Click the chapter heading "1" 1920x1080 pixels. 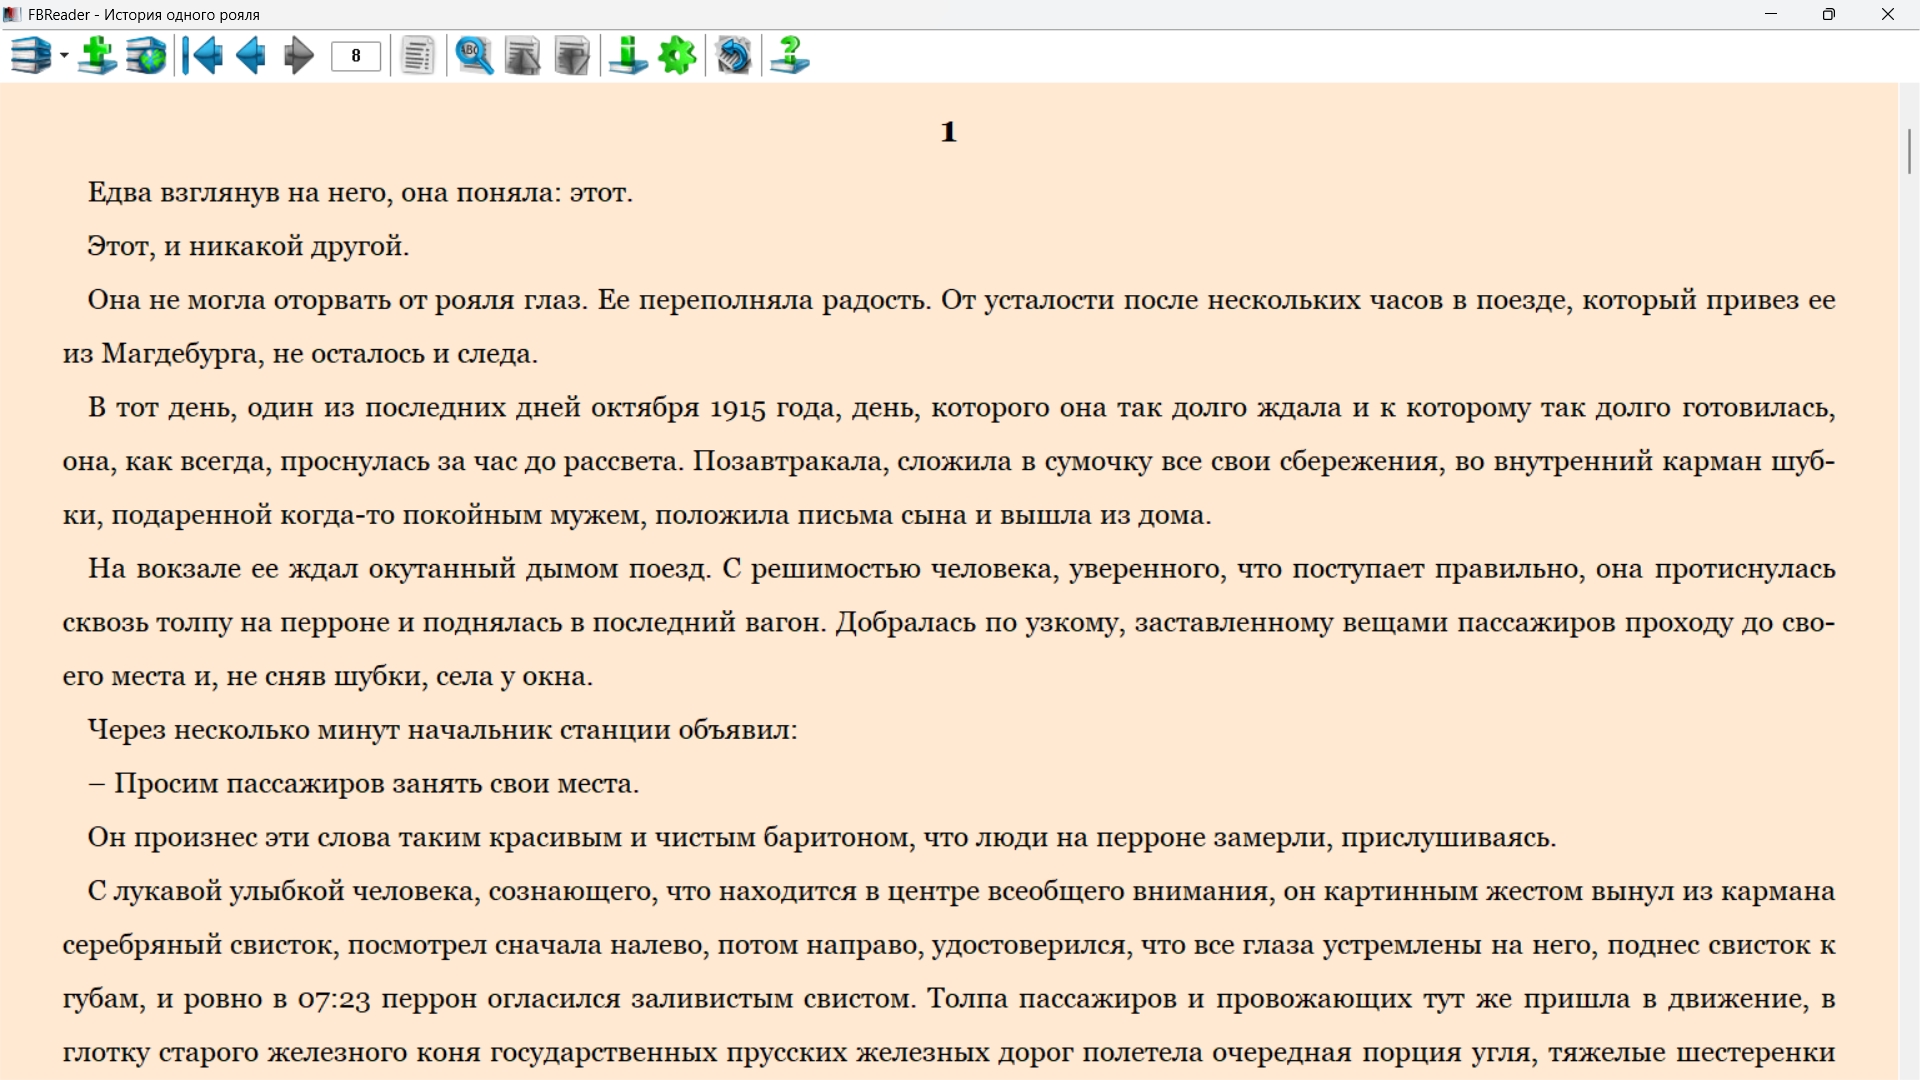pyautogui.click(x=949, y=132)
